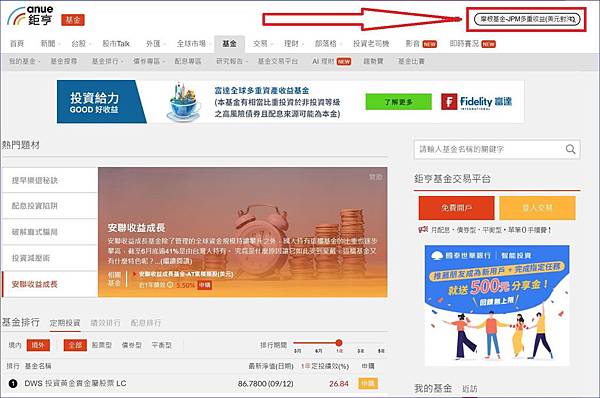
Task: Expand the 我的基金 submenu in the fund bar
Action: point(24,61)
